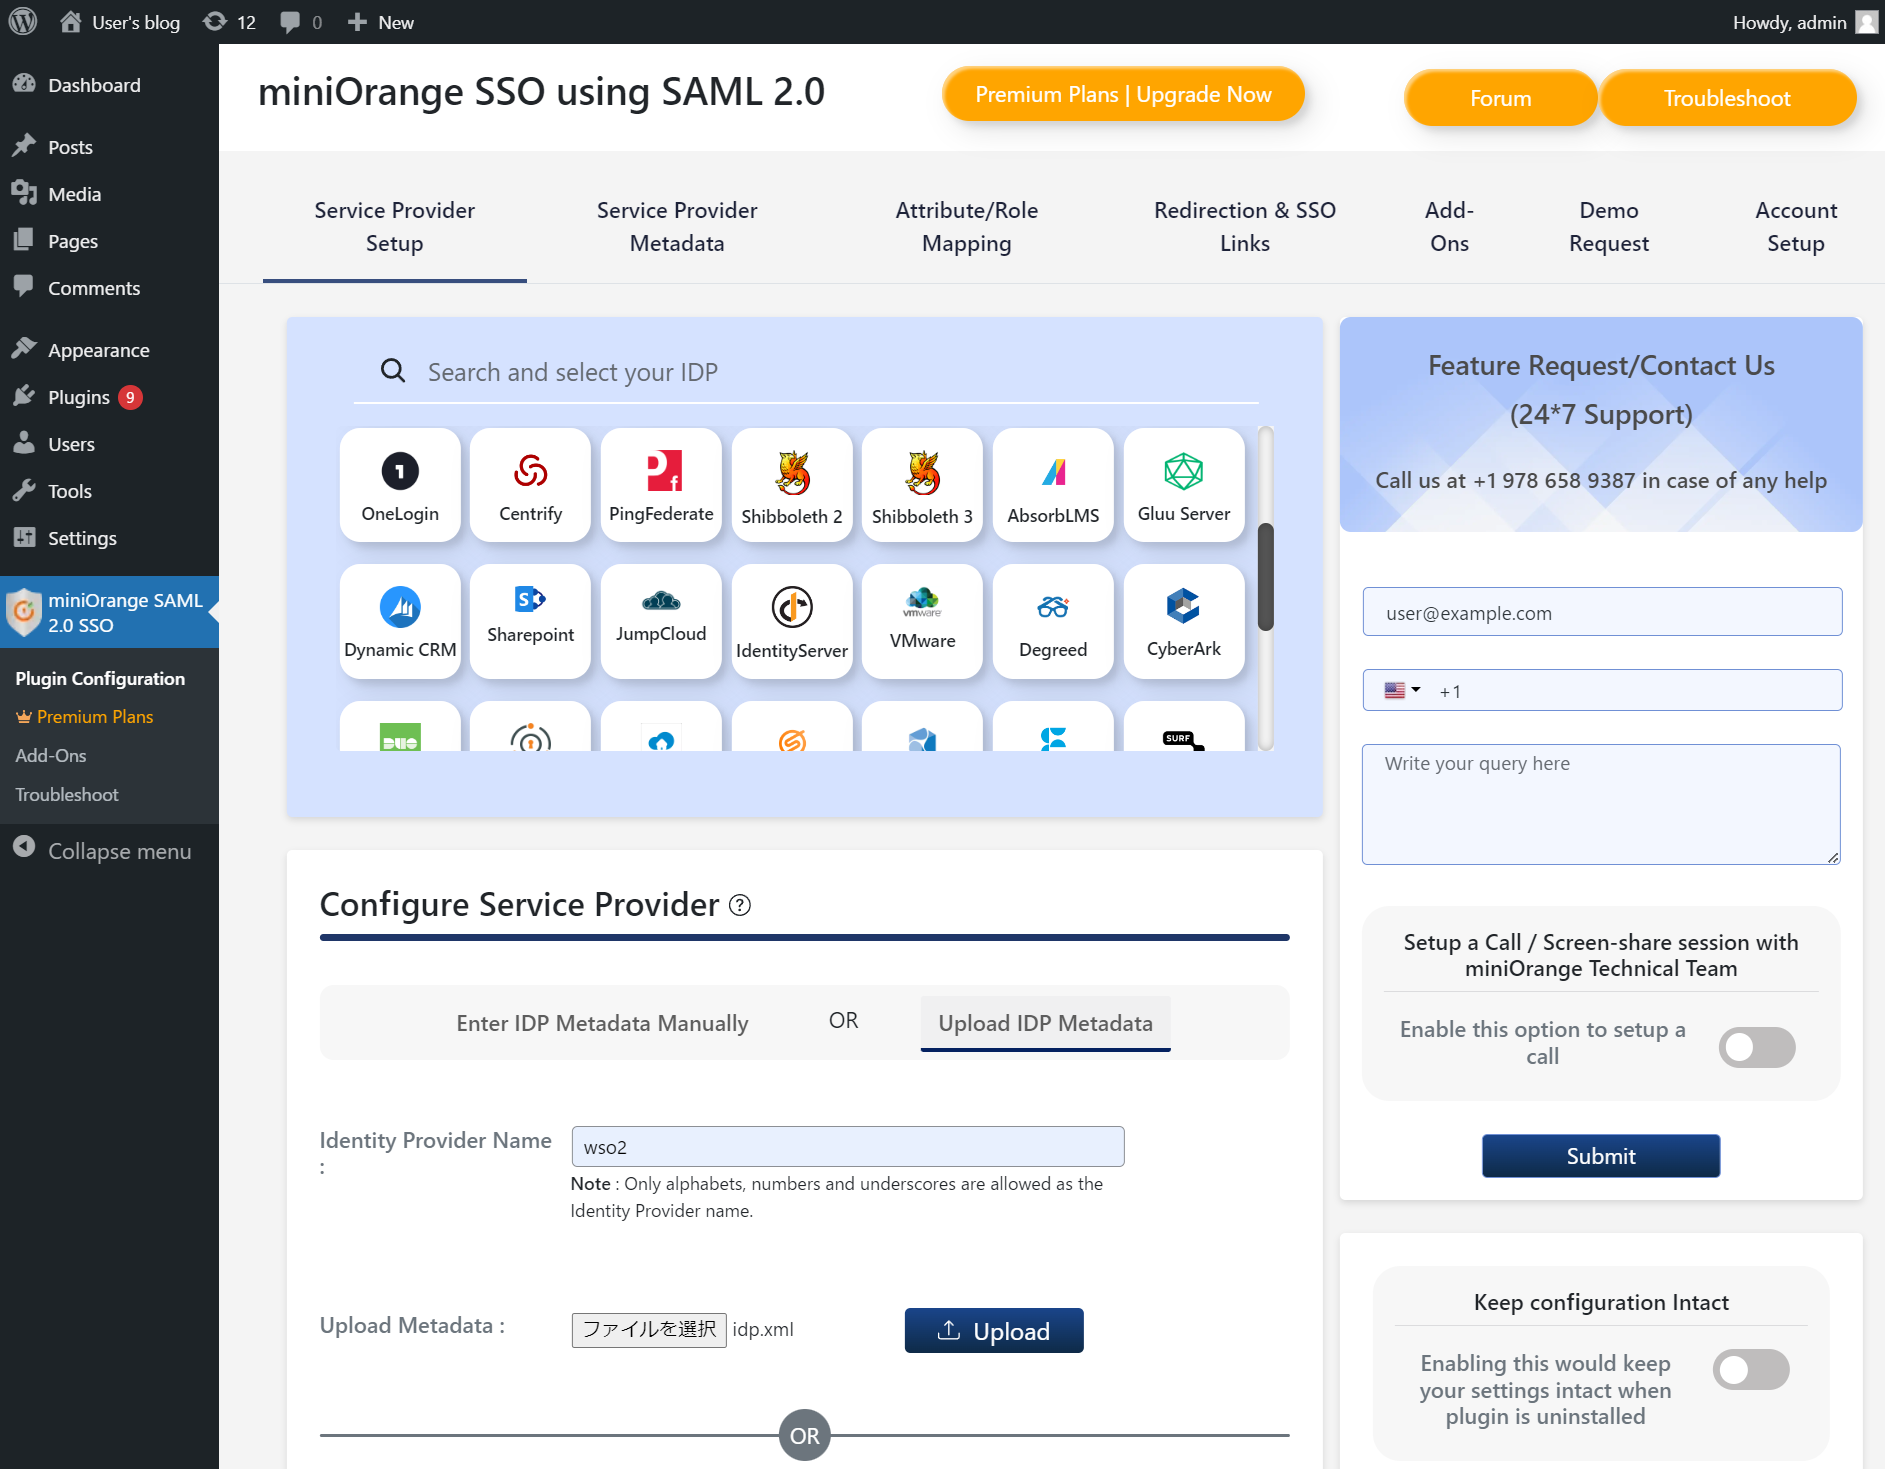Image resolution: width=1885 pixels, height=1469 pixels.
Task: Pick the Shibboleth 3 IDP tile
Action: 922,486
